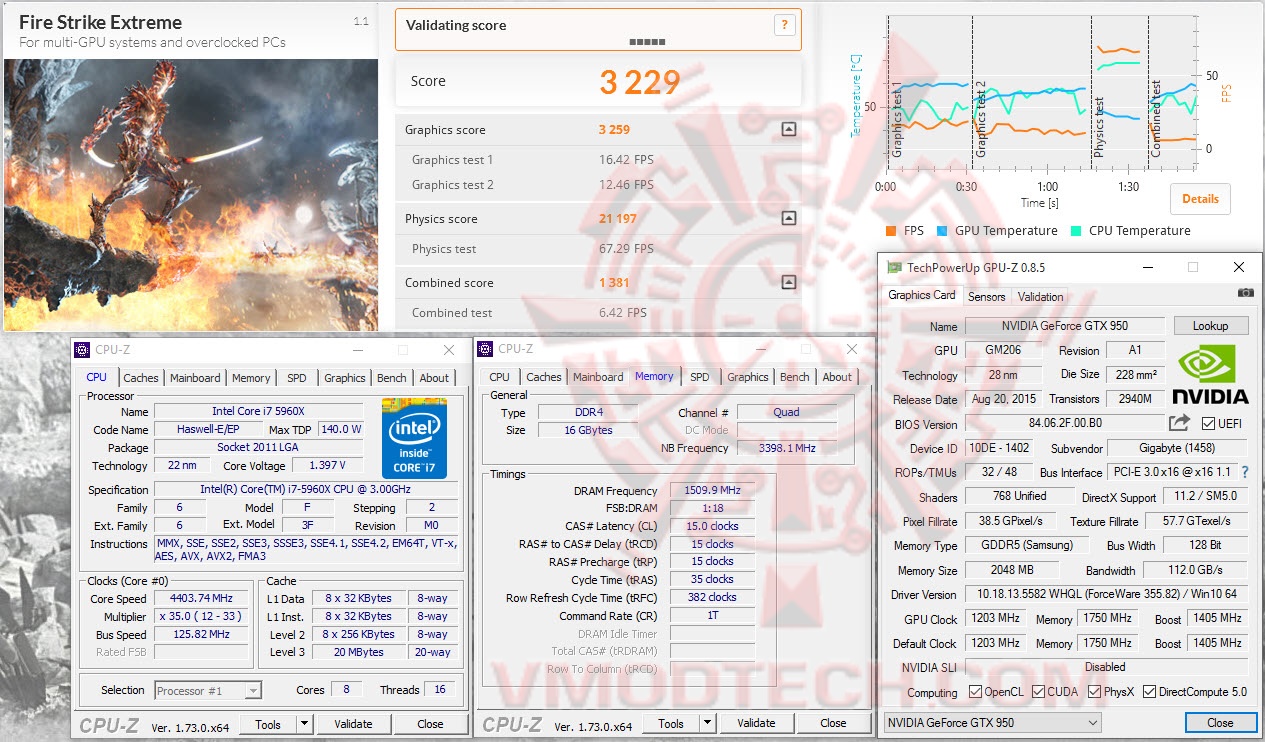Click the overall score 3 229
This screenshot has height=742, width=1265.
640,82
